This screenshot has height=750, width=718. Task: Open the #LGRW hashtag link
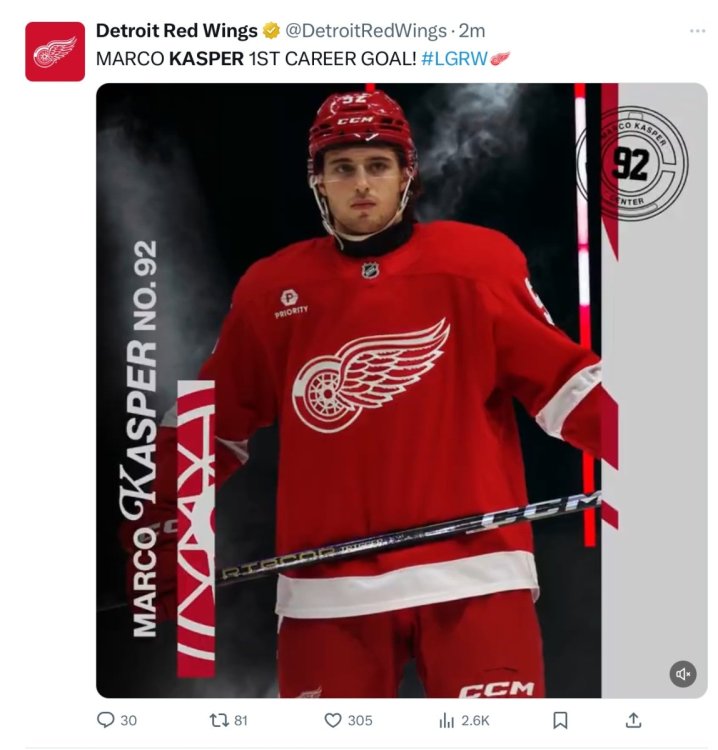pyautogui.click(x=454, y=59)
